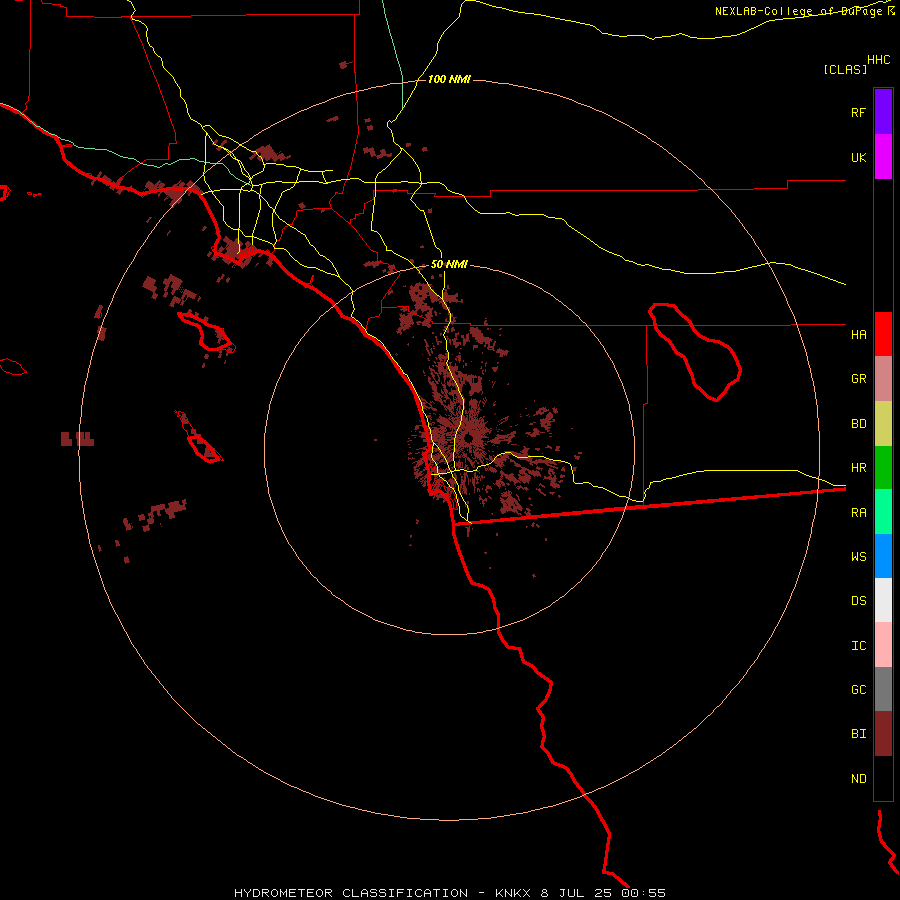The image size is (900, 900).
Task: Click the IC legend label
Action: point(858,646)
